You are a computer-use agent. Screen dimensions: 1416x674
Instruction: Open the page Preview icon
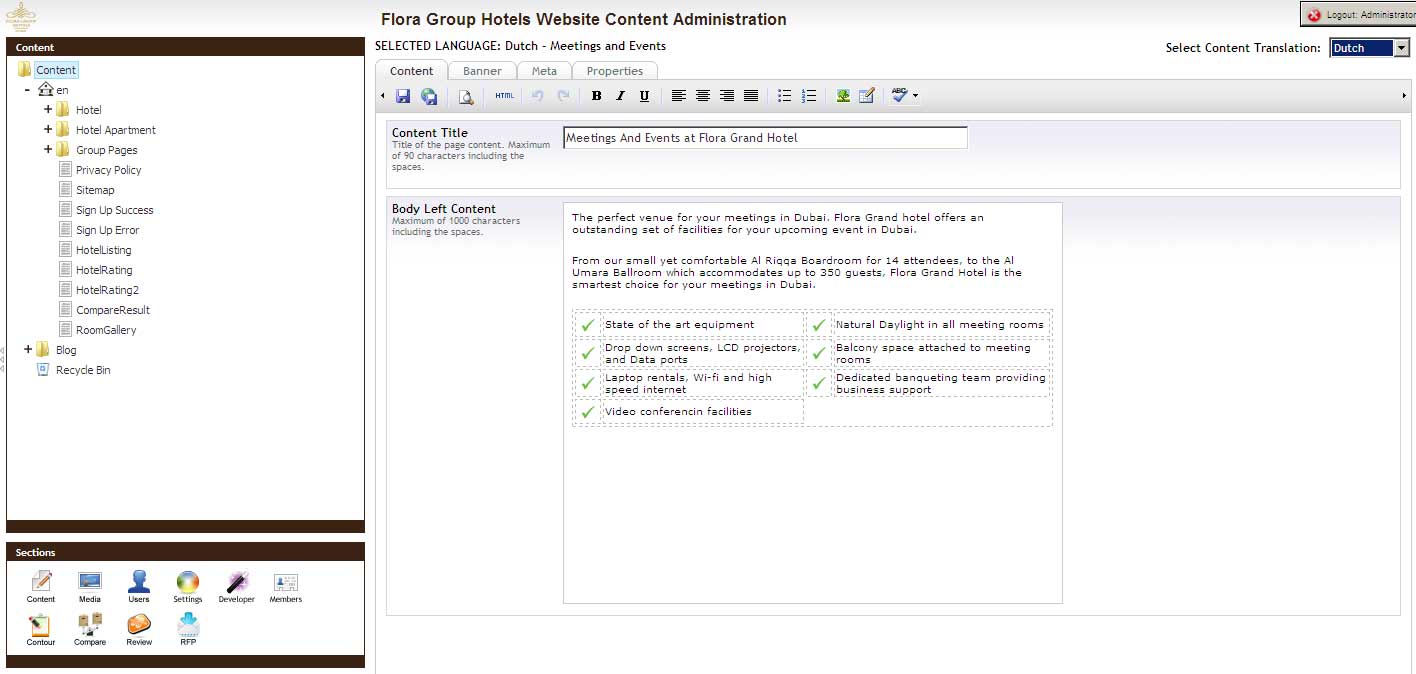click(x=465, y=96)
